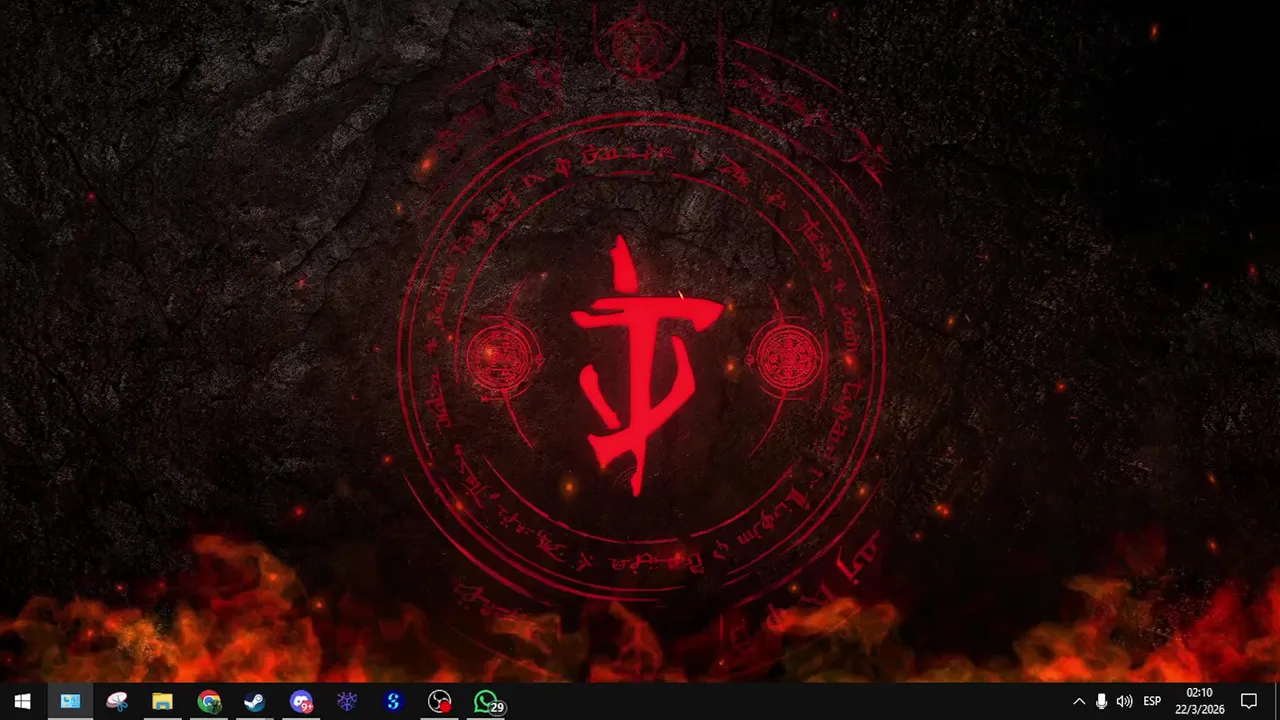Change the ESP input language
The width and height of the screenshot is (1280, 720).
pyautogui.click(x=1152, y=702)
